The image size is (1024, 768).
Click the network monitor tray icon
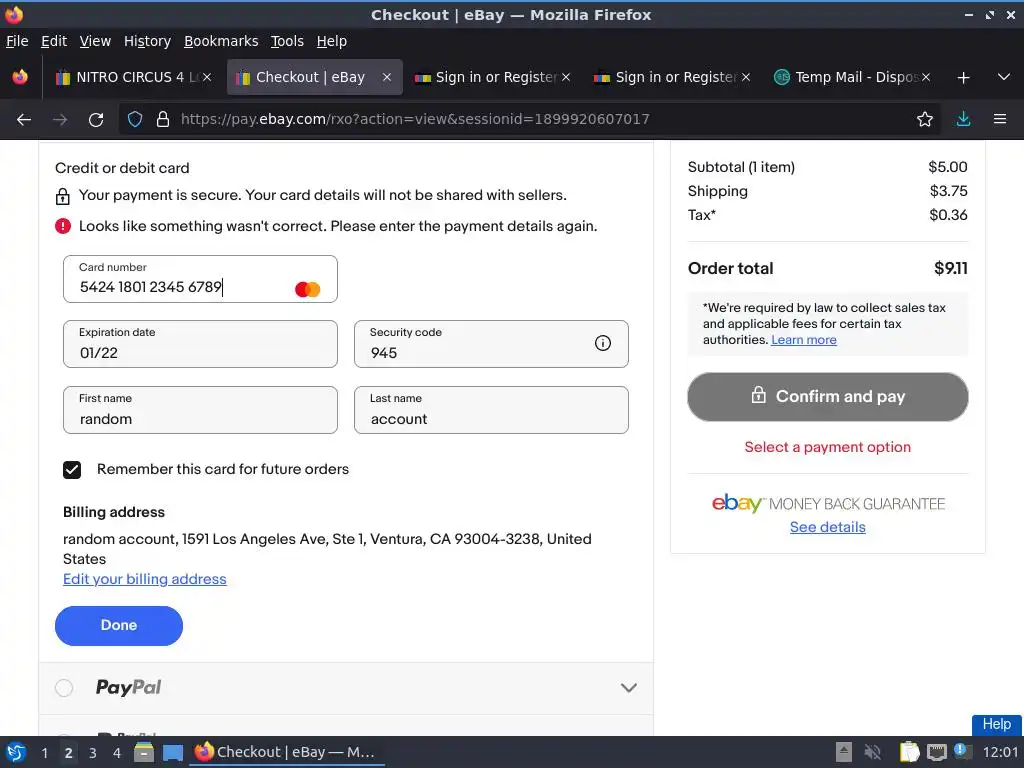tap(936, 752)
